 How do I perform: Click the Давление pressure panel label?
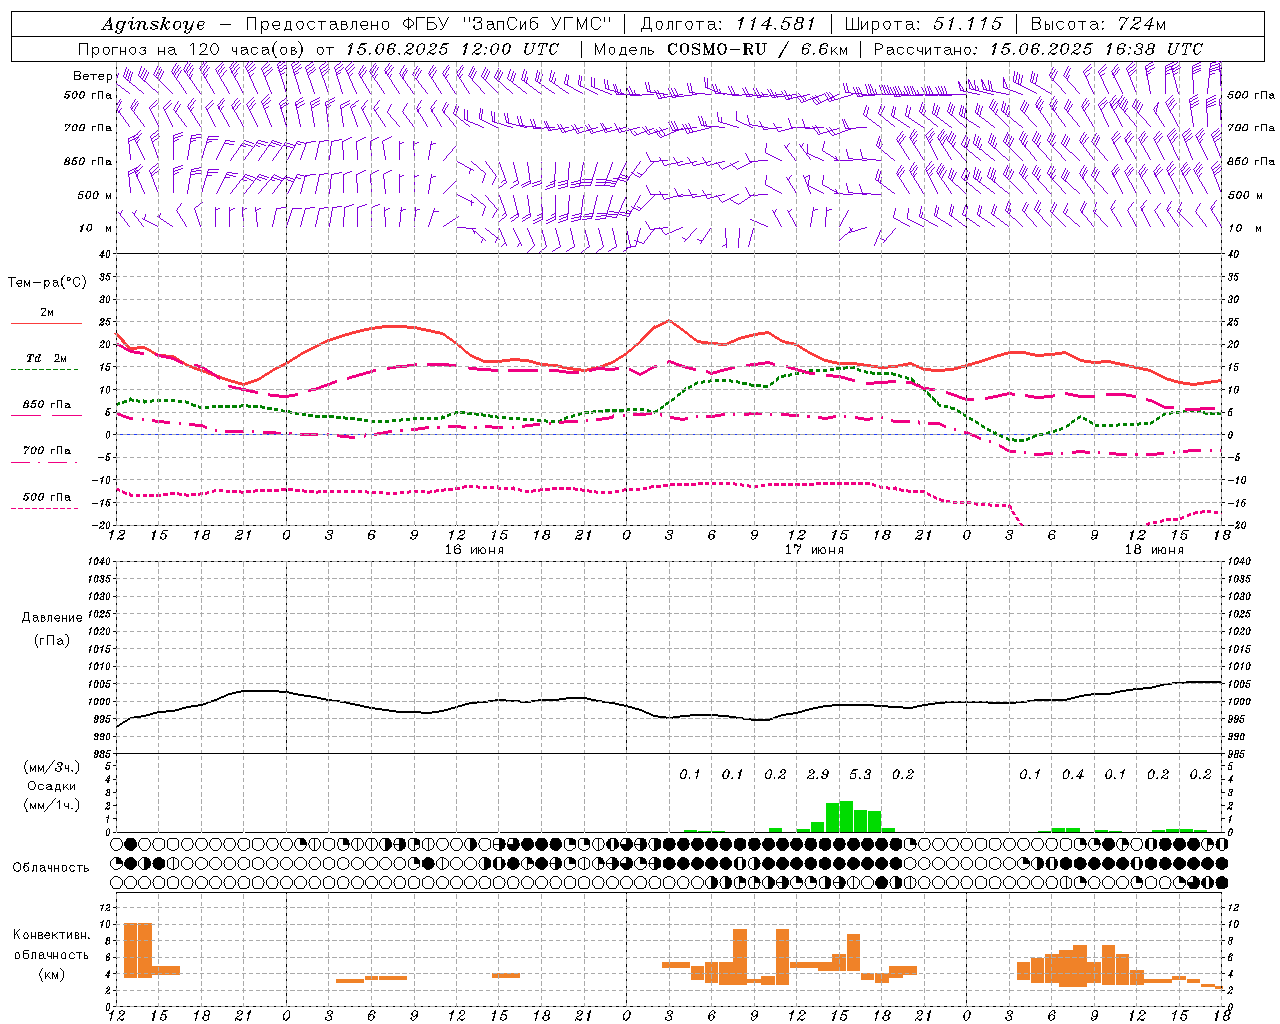click(x=51, y=618)
